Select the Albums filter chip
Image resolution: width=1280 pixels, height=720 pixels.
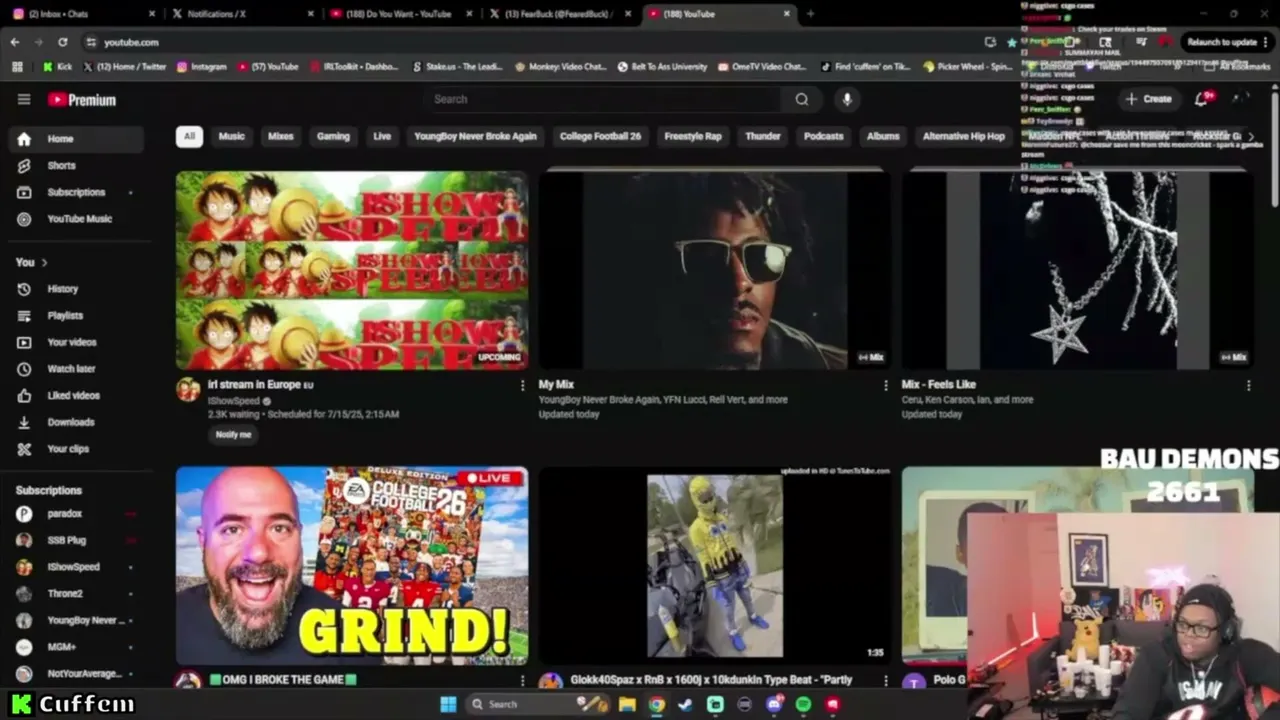[883, 136]
